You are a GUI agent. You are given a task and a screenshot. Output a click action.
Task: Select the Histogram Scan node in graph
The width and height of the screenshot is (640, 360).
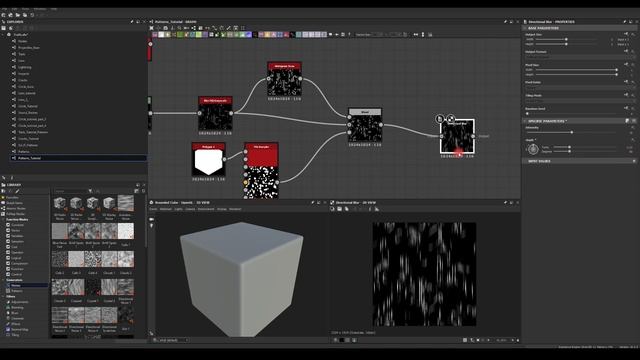click(x=284, y=79)
